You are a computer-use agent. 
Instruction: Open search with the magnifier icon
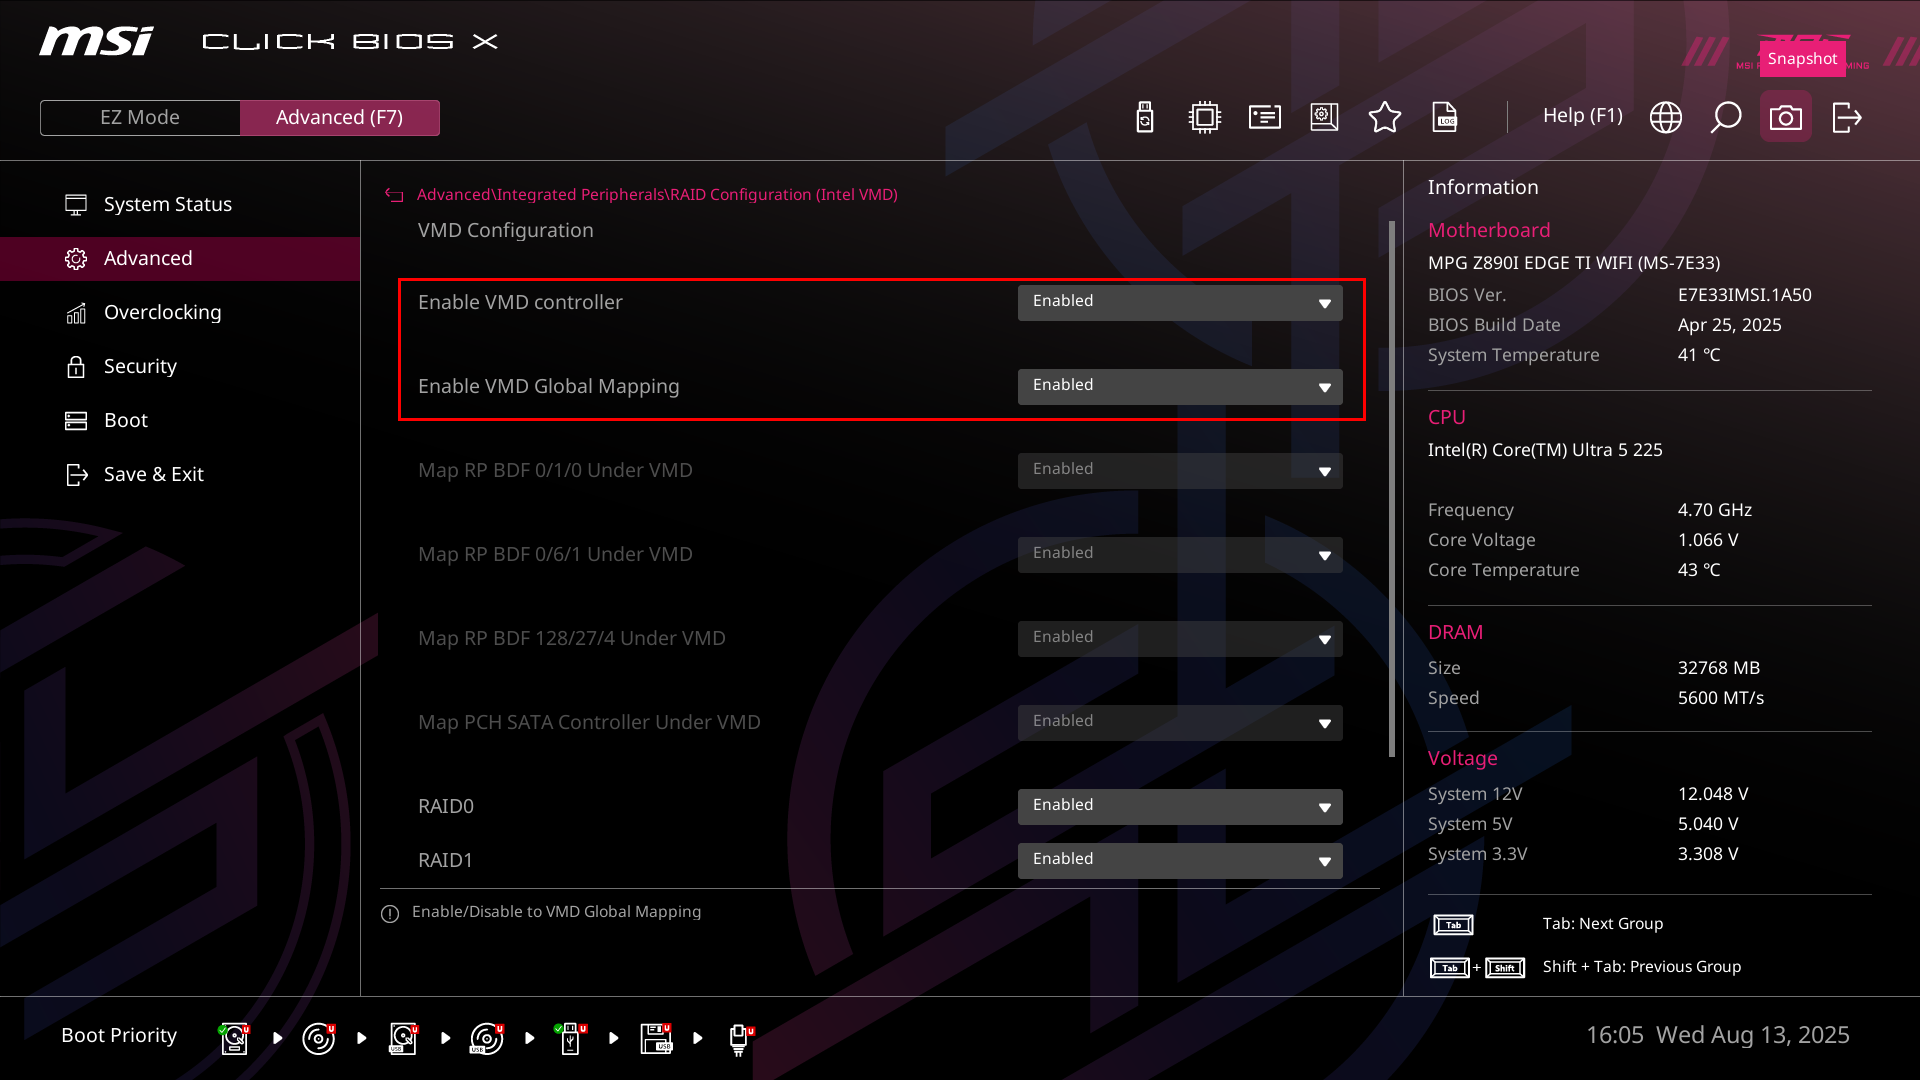pos(1726,117)
